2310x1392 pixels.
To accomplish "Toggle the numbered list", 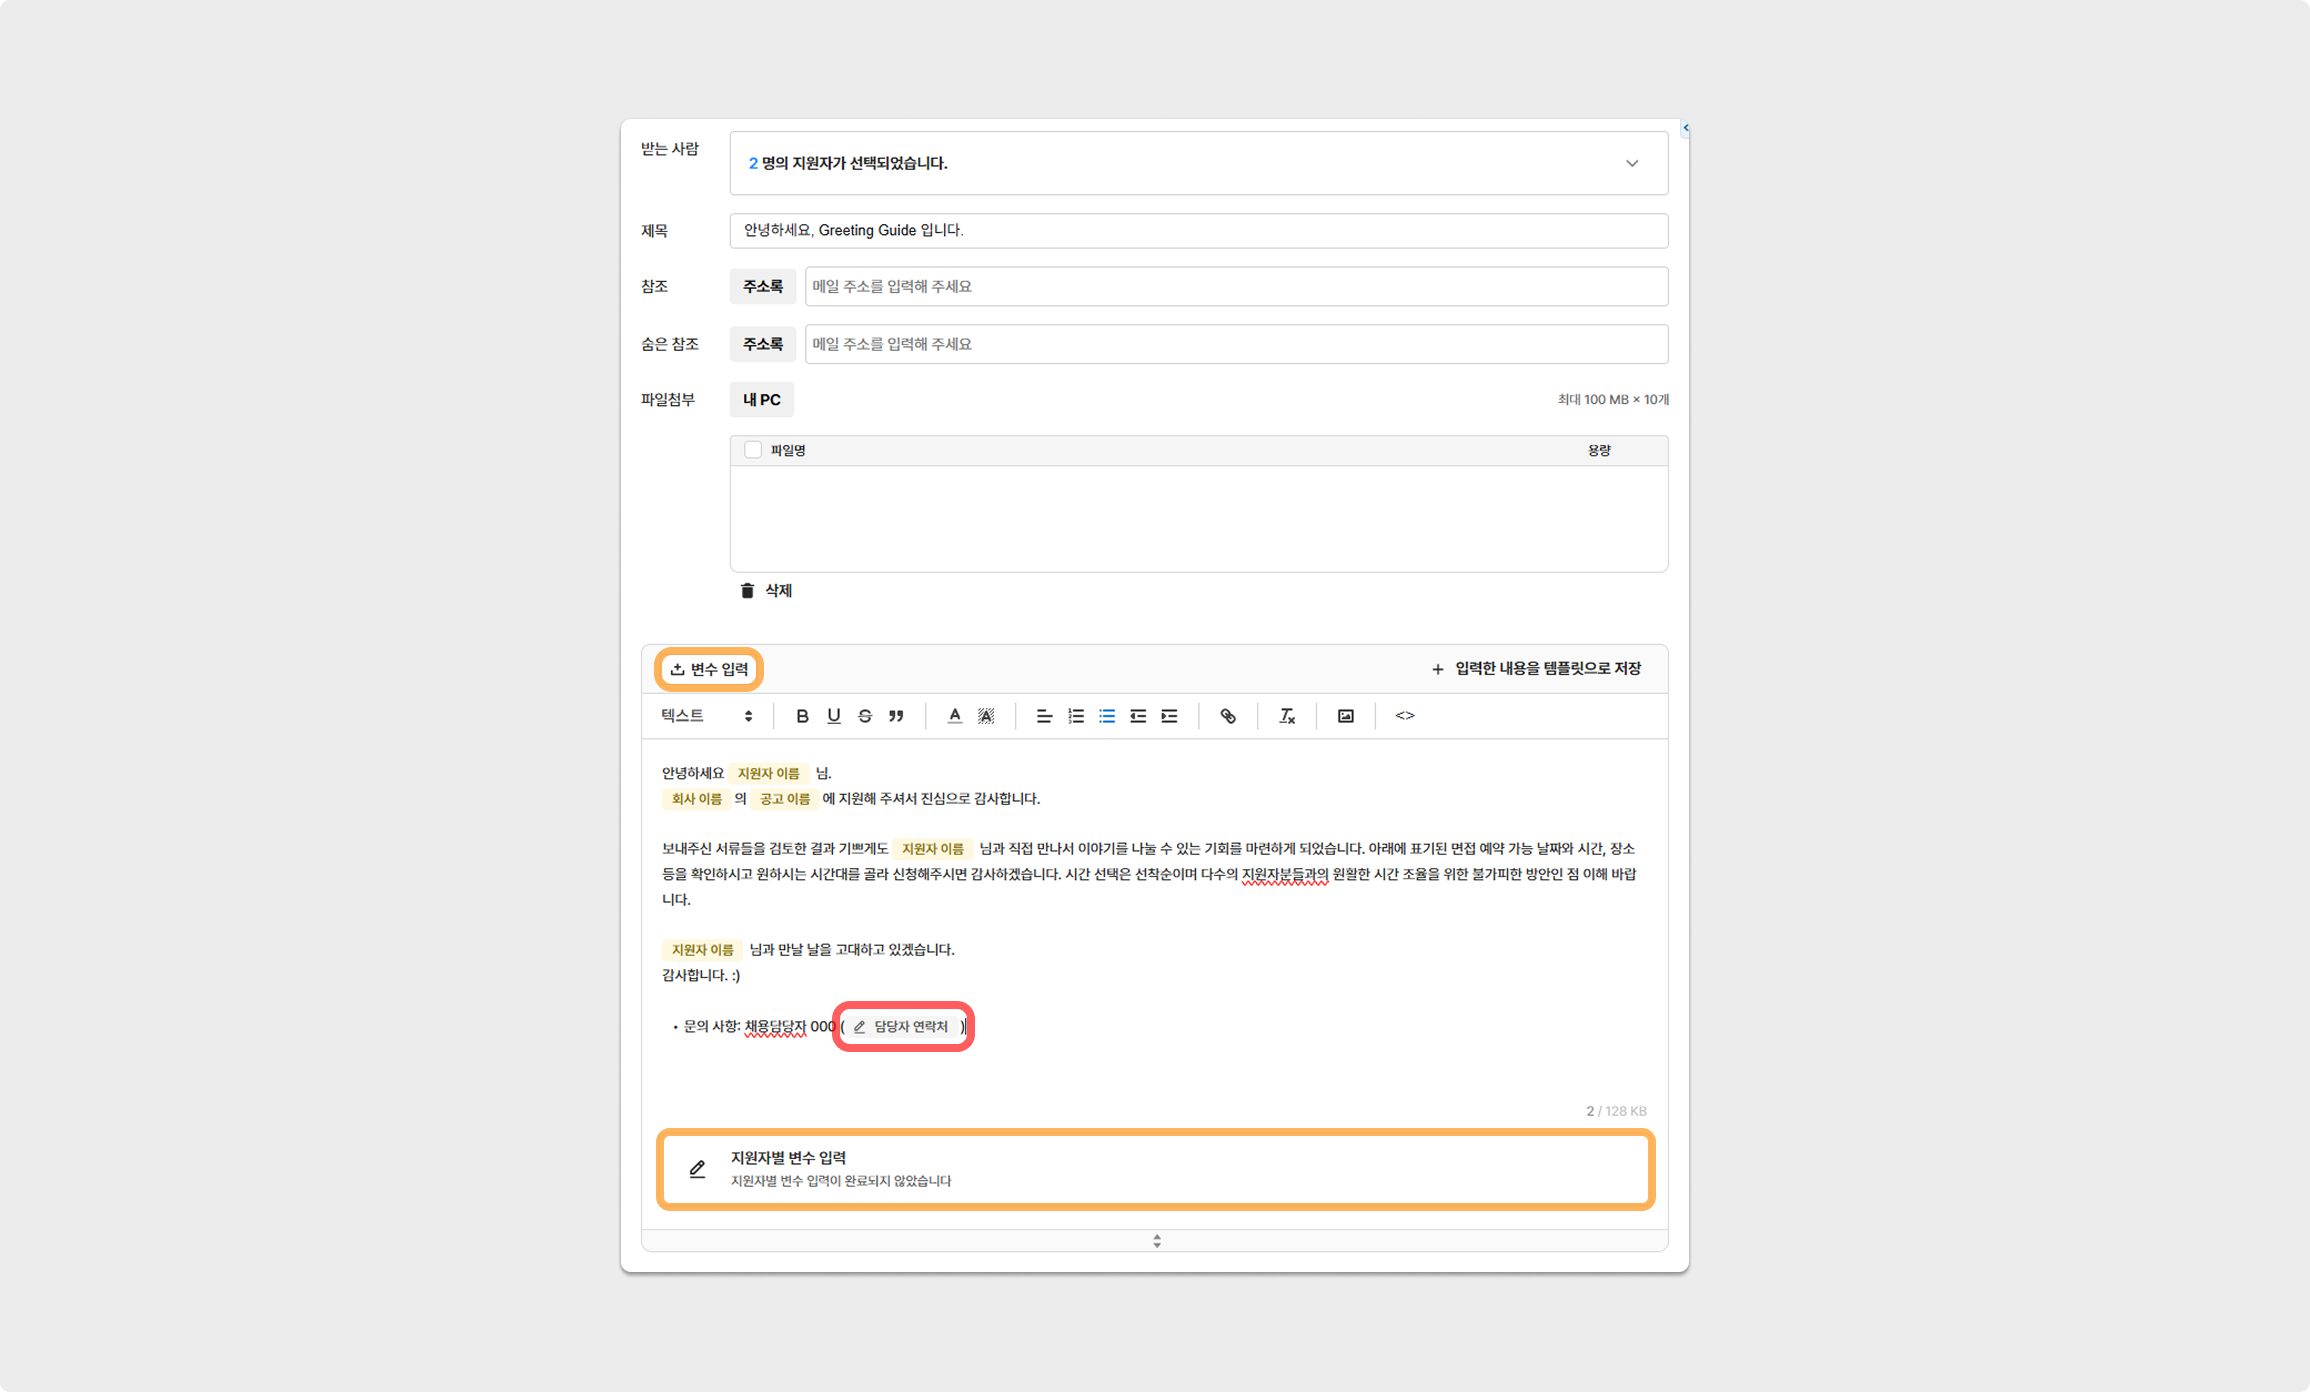I will [x=1076, y=716].
